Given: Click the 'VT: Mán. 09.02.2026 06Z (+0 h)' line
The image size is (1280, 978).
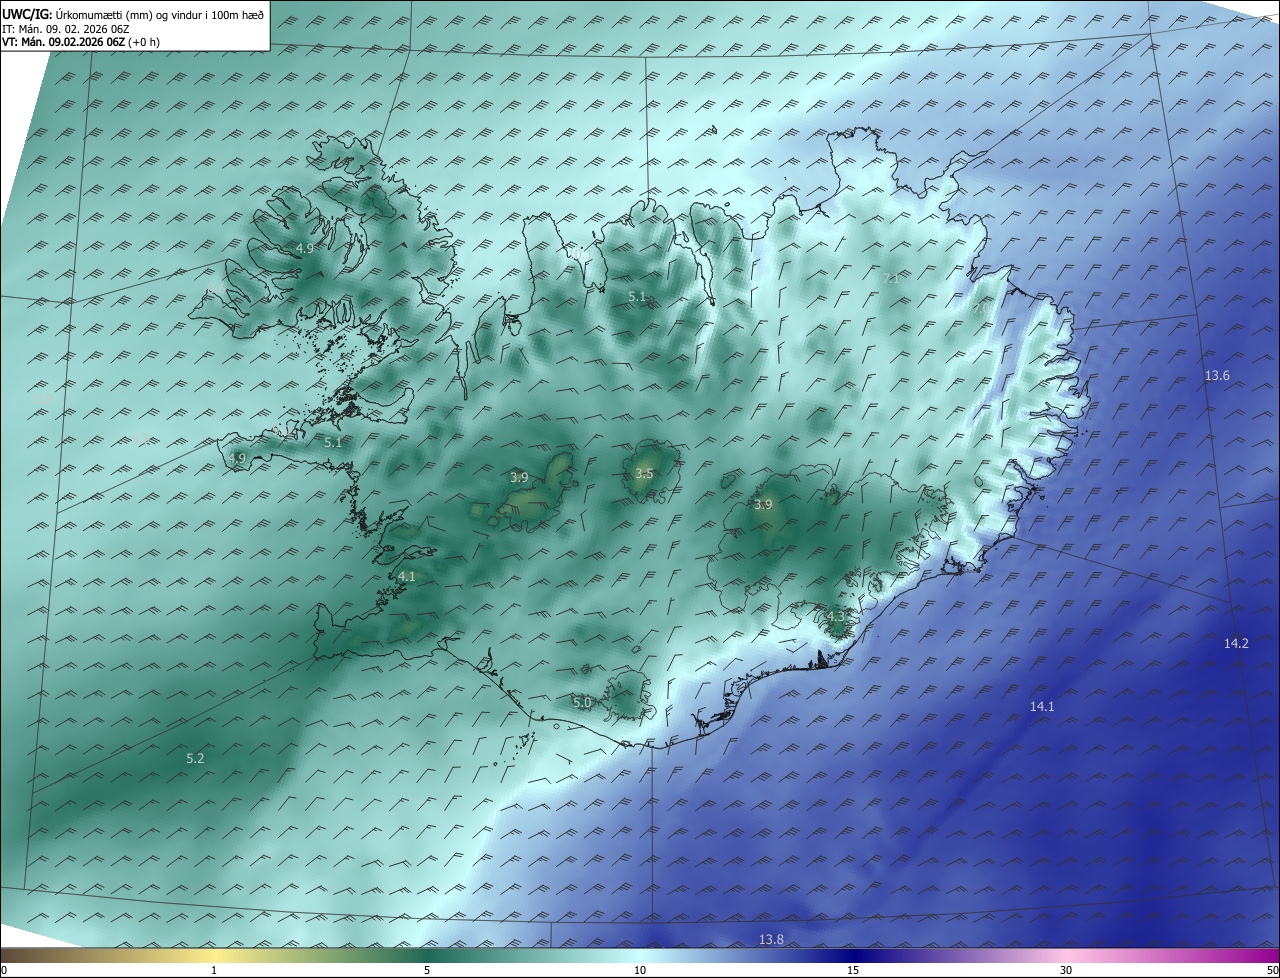Looking at the screenshot, I should pyautogui.click(x=81, y=42).
